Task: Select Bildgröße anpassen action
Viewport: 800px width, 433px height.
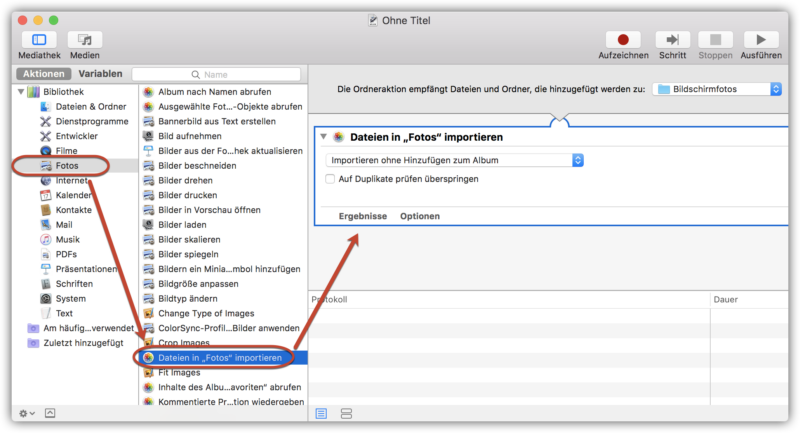Action: pos(198,284)
